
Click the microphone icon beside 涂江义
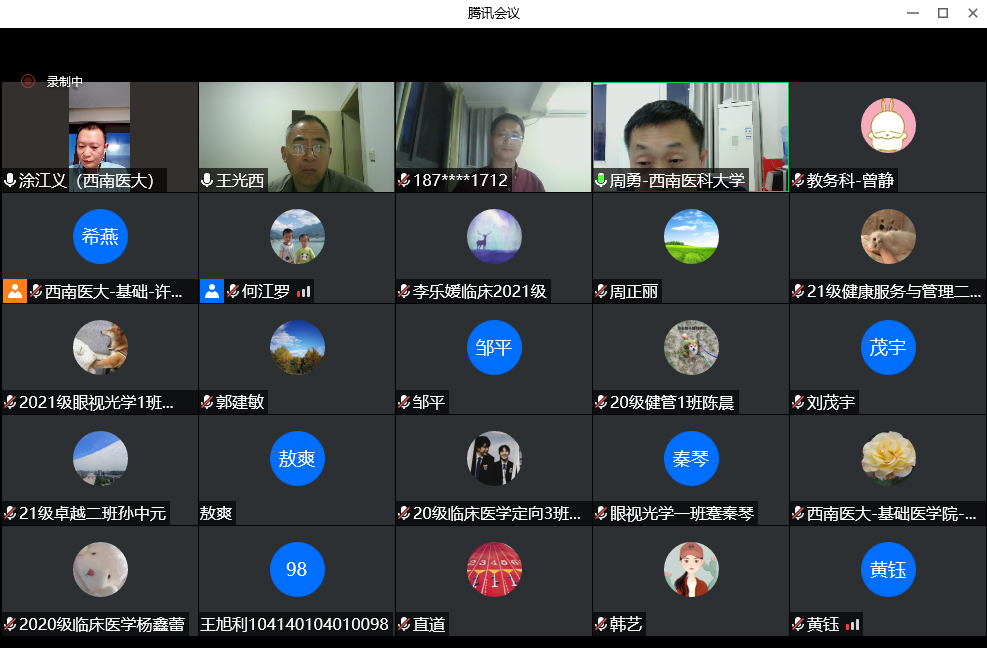(x=10, y=181)
